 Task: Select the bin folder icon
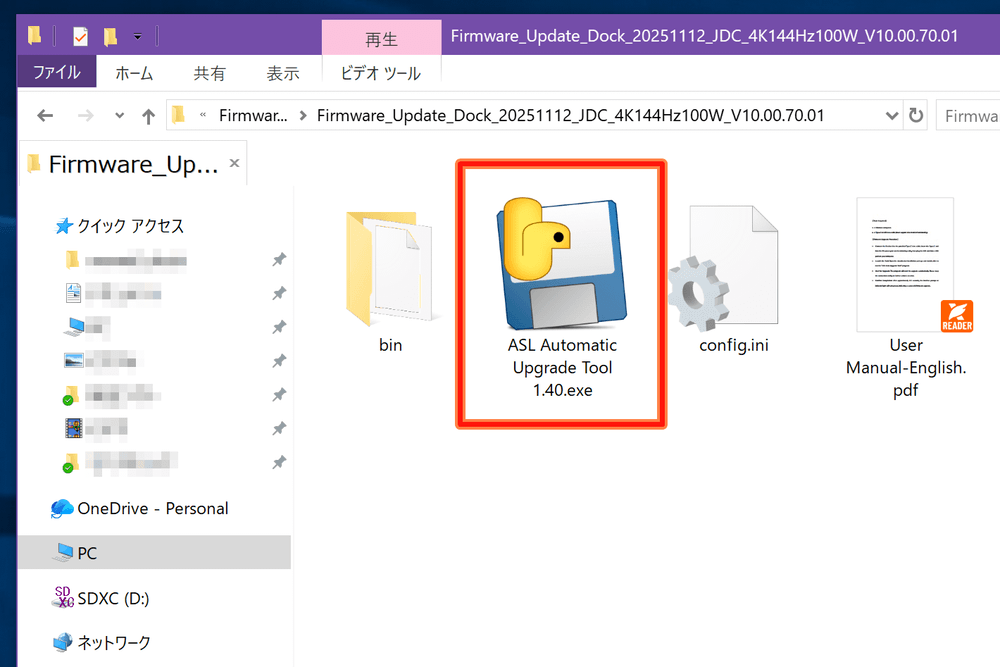pos(390,268)
